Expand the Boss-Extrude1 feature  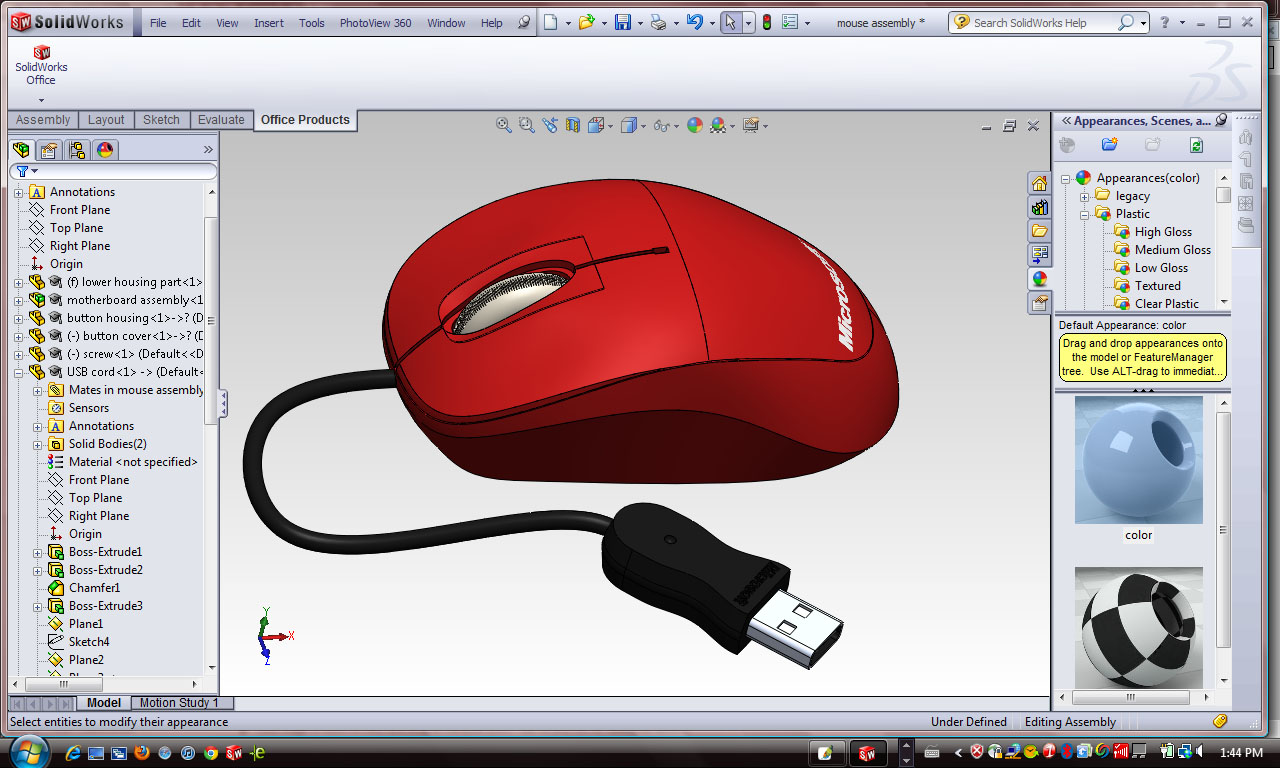point(38,552)
